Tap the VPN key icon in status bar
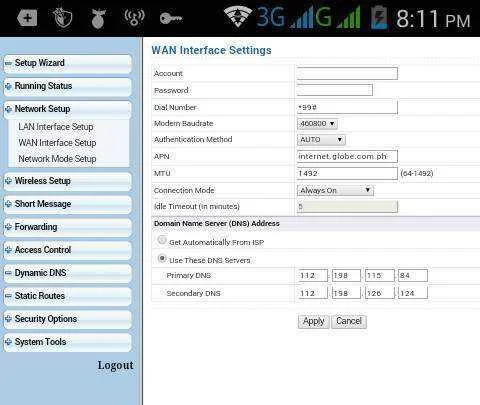This screenshot has height=405, width=480. 171,18
